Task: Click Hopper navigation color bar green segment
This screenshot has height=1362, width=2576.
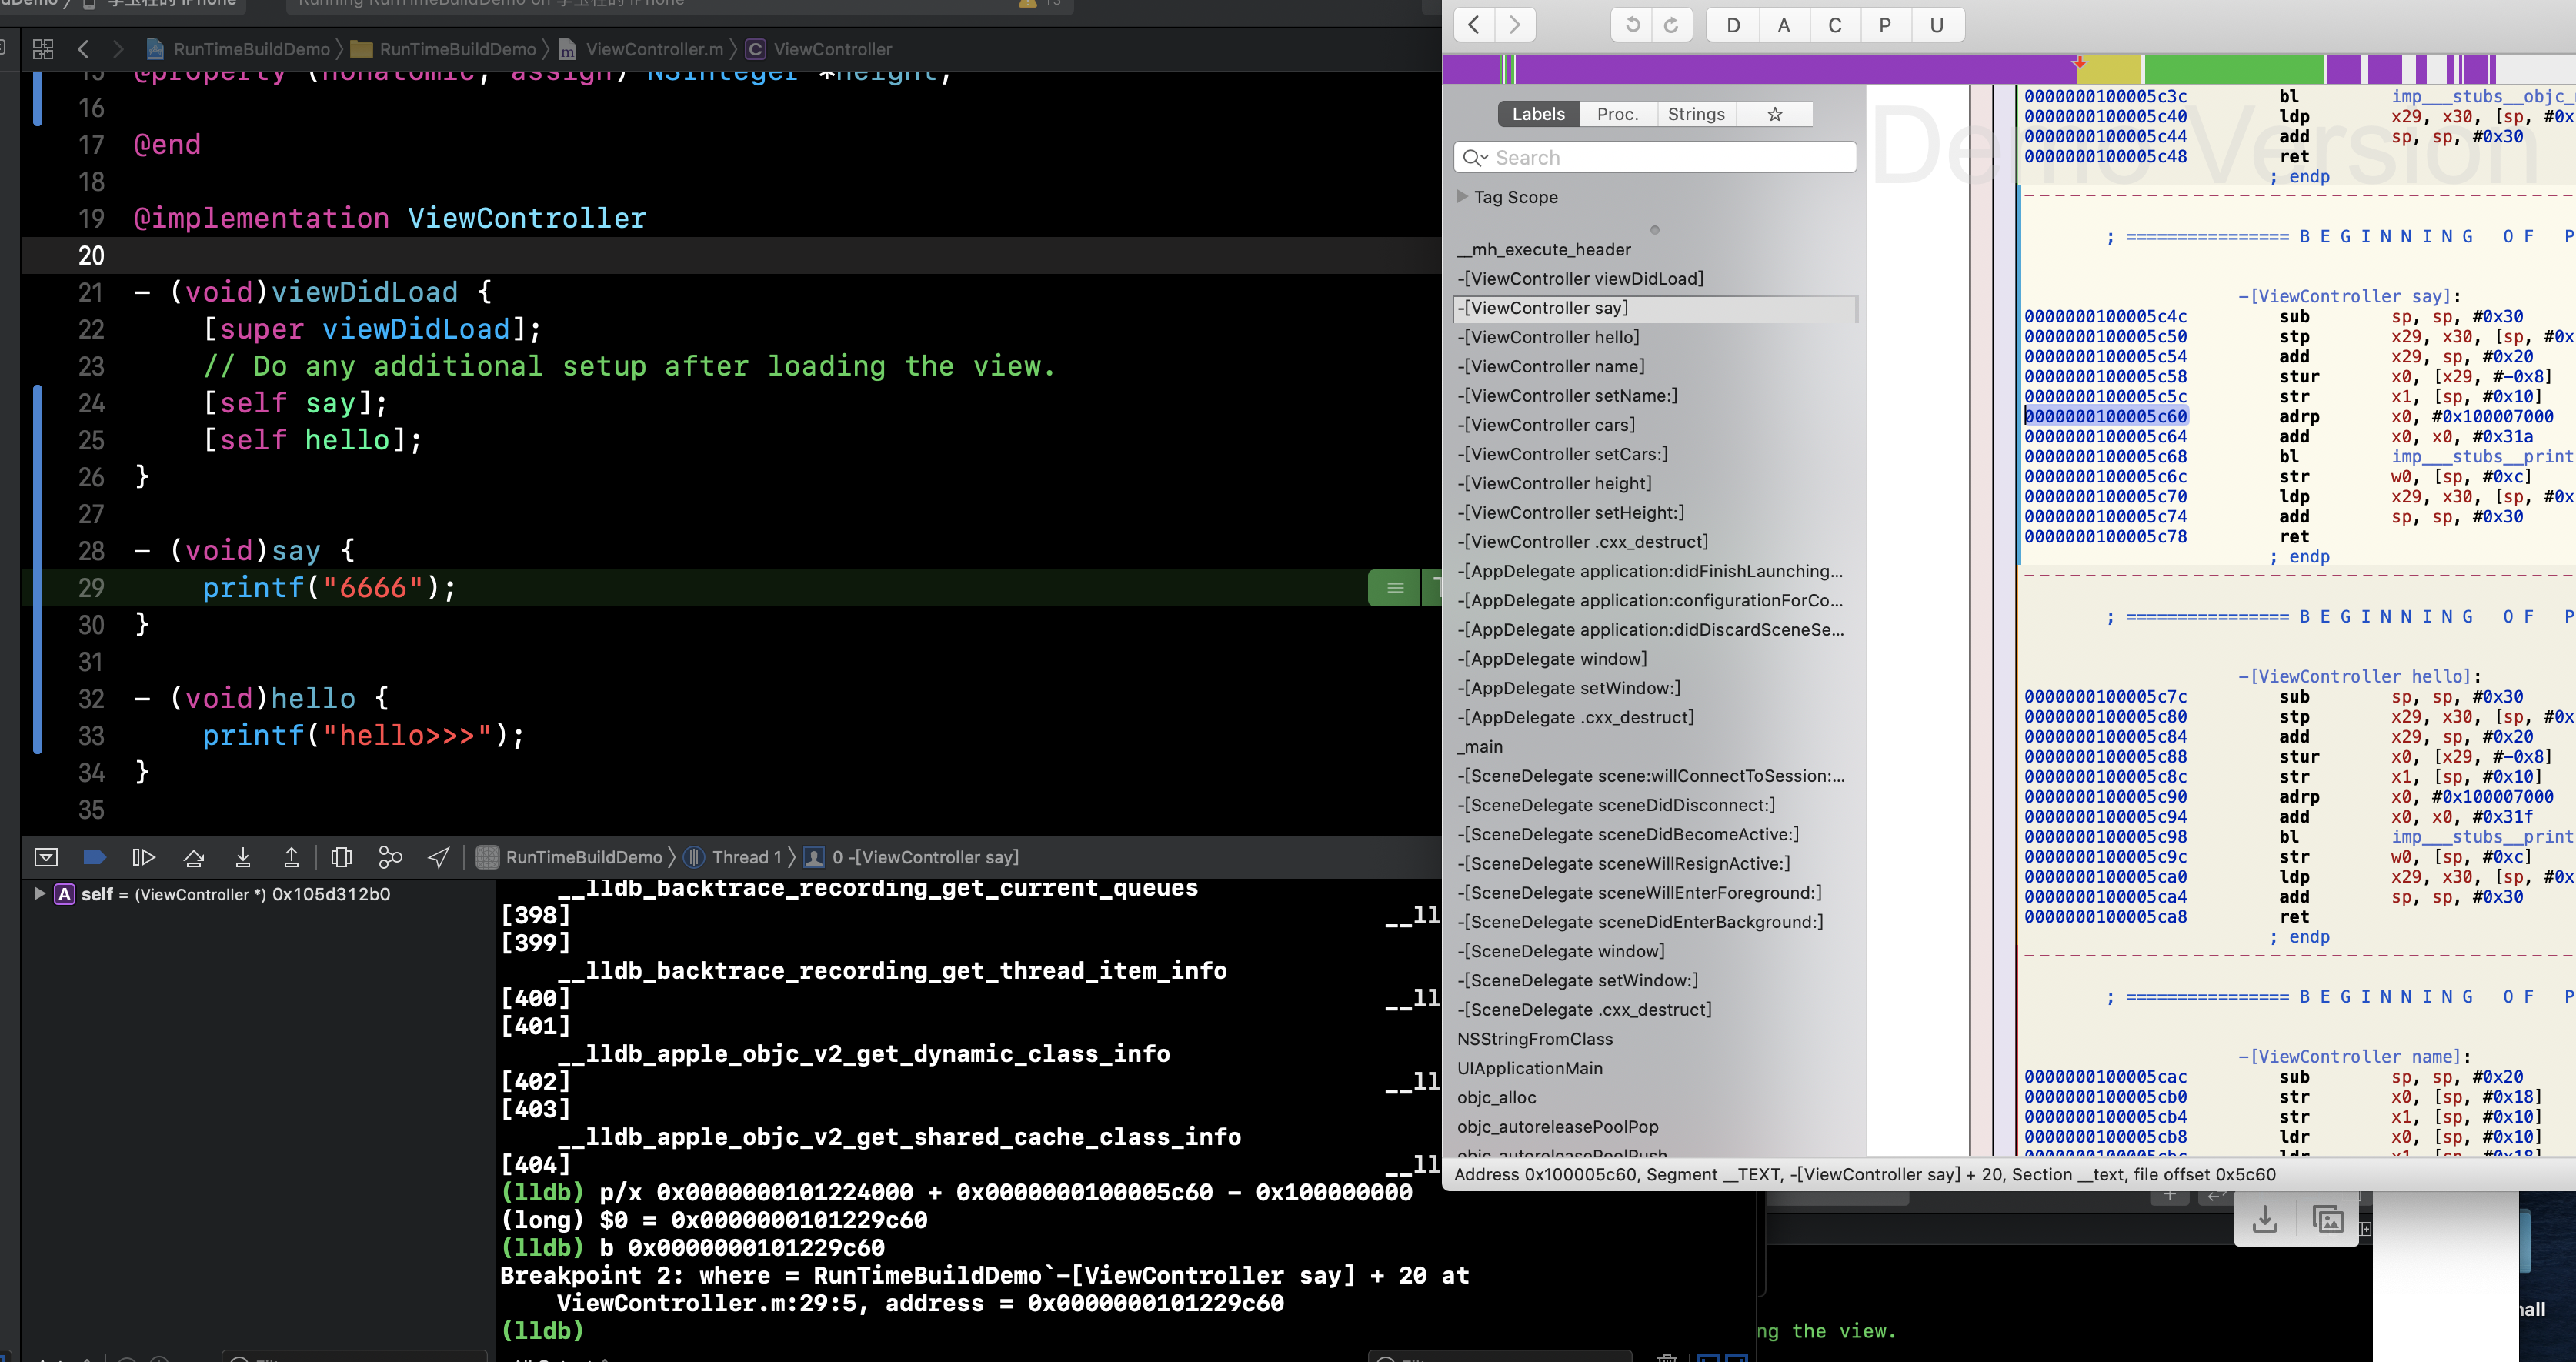Action: coord(2233,69)
